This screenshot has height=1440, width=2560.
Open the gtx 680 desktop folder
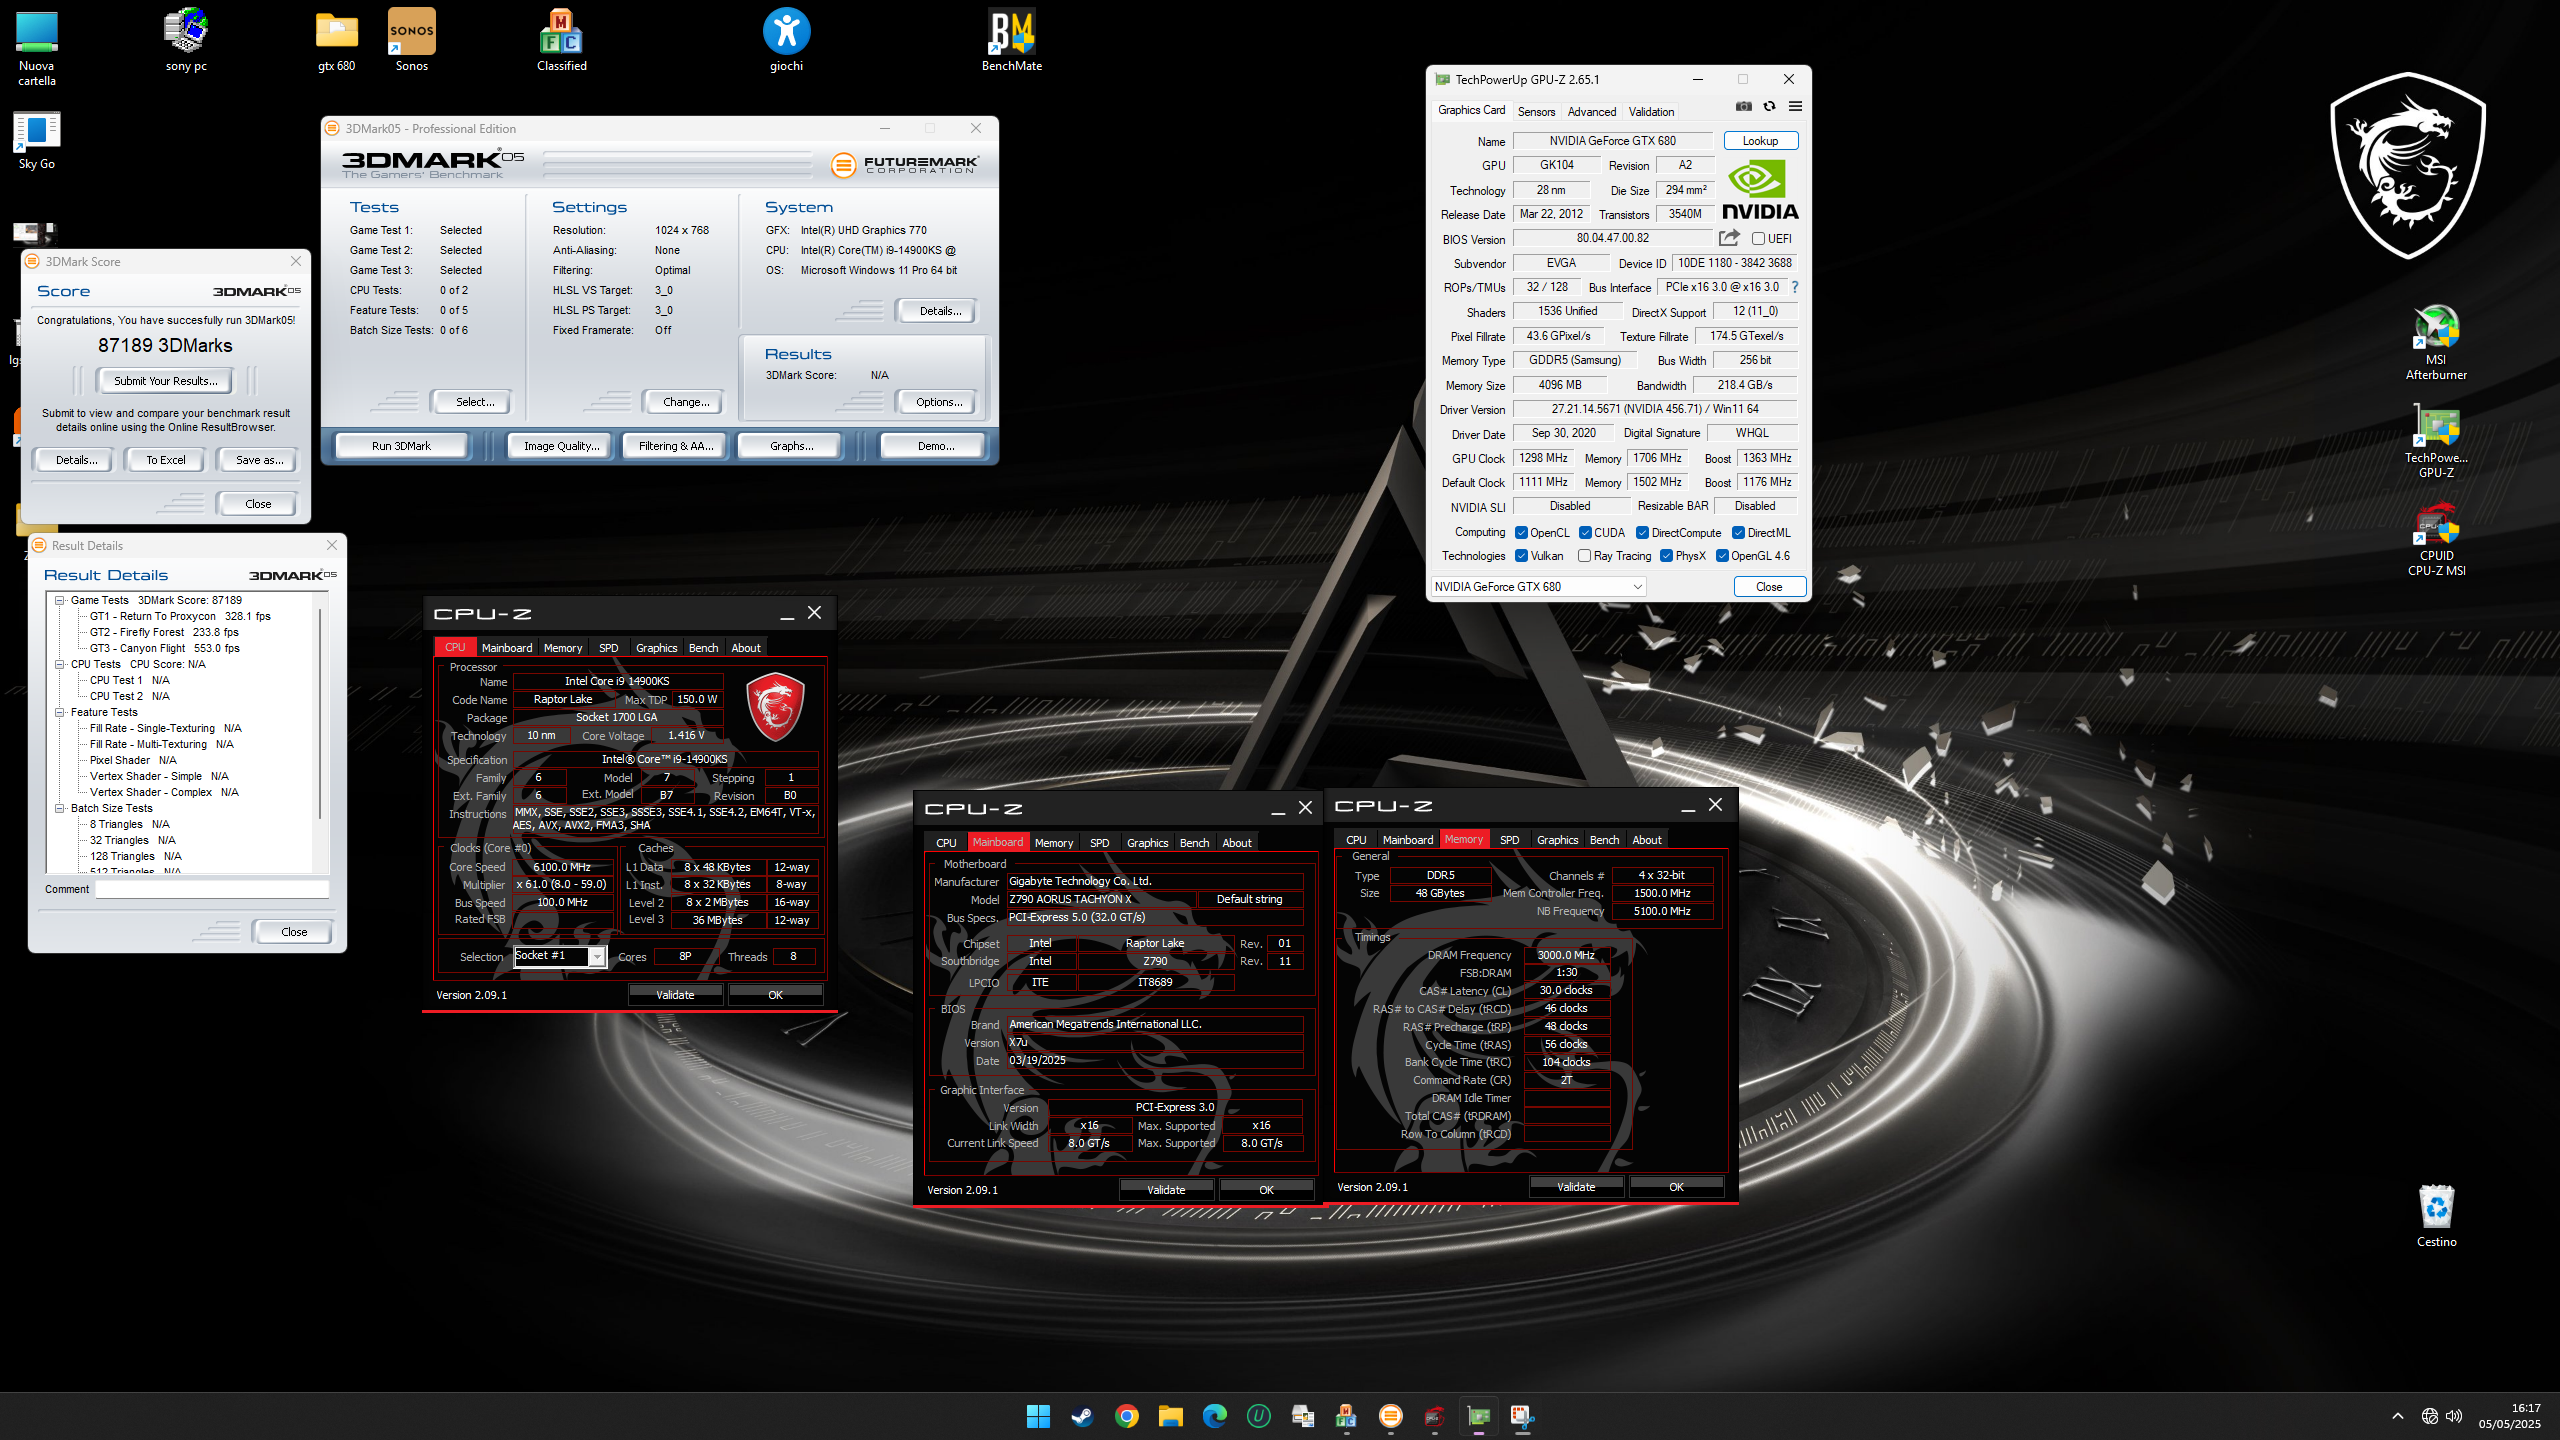point(336,40)
